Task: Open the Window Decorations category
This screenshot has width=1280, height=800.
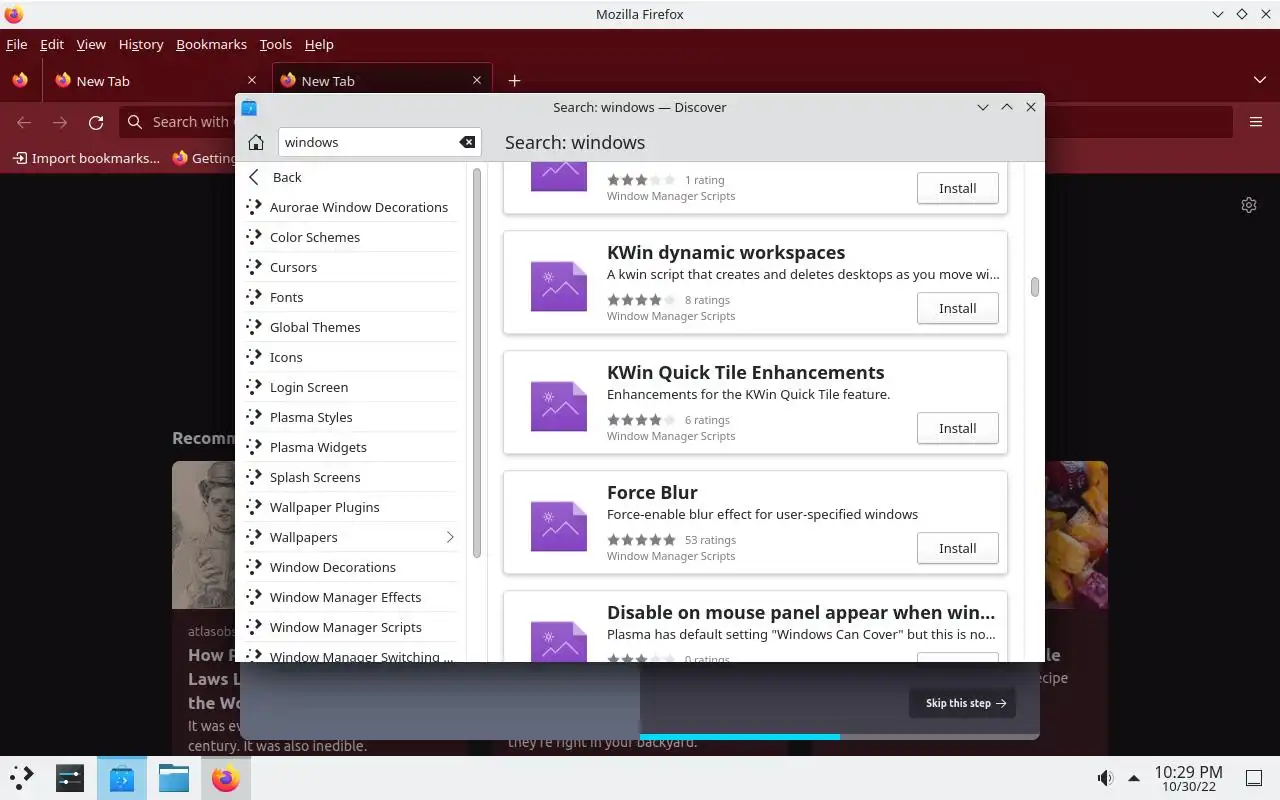Action: (351, 567)
